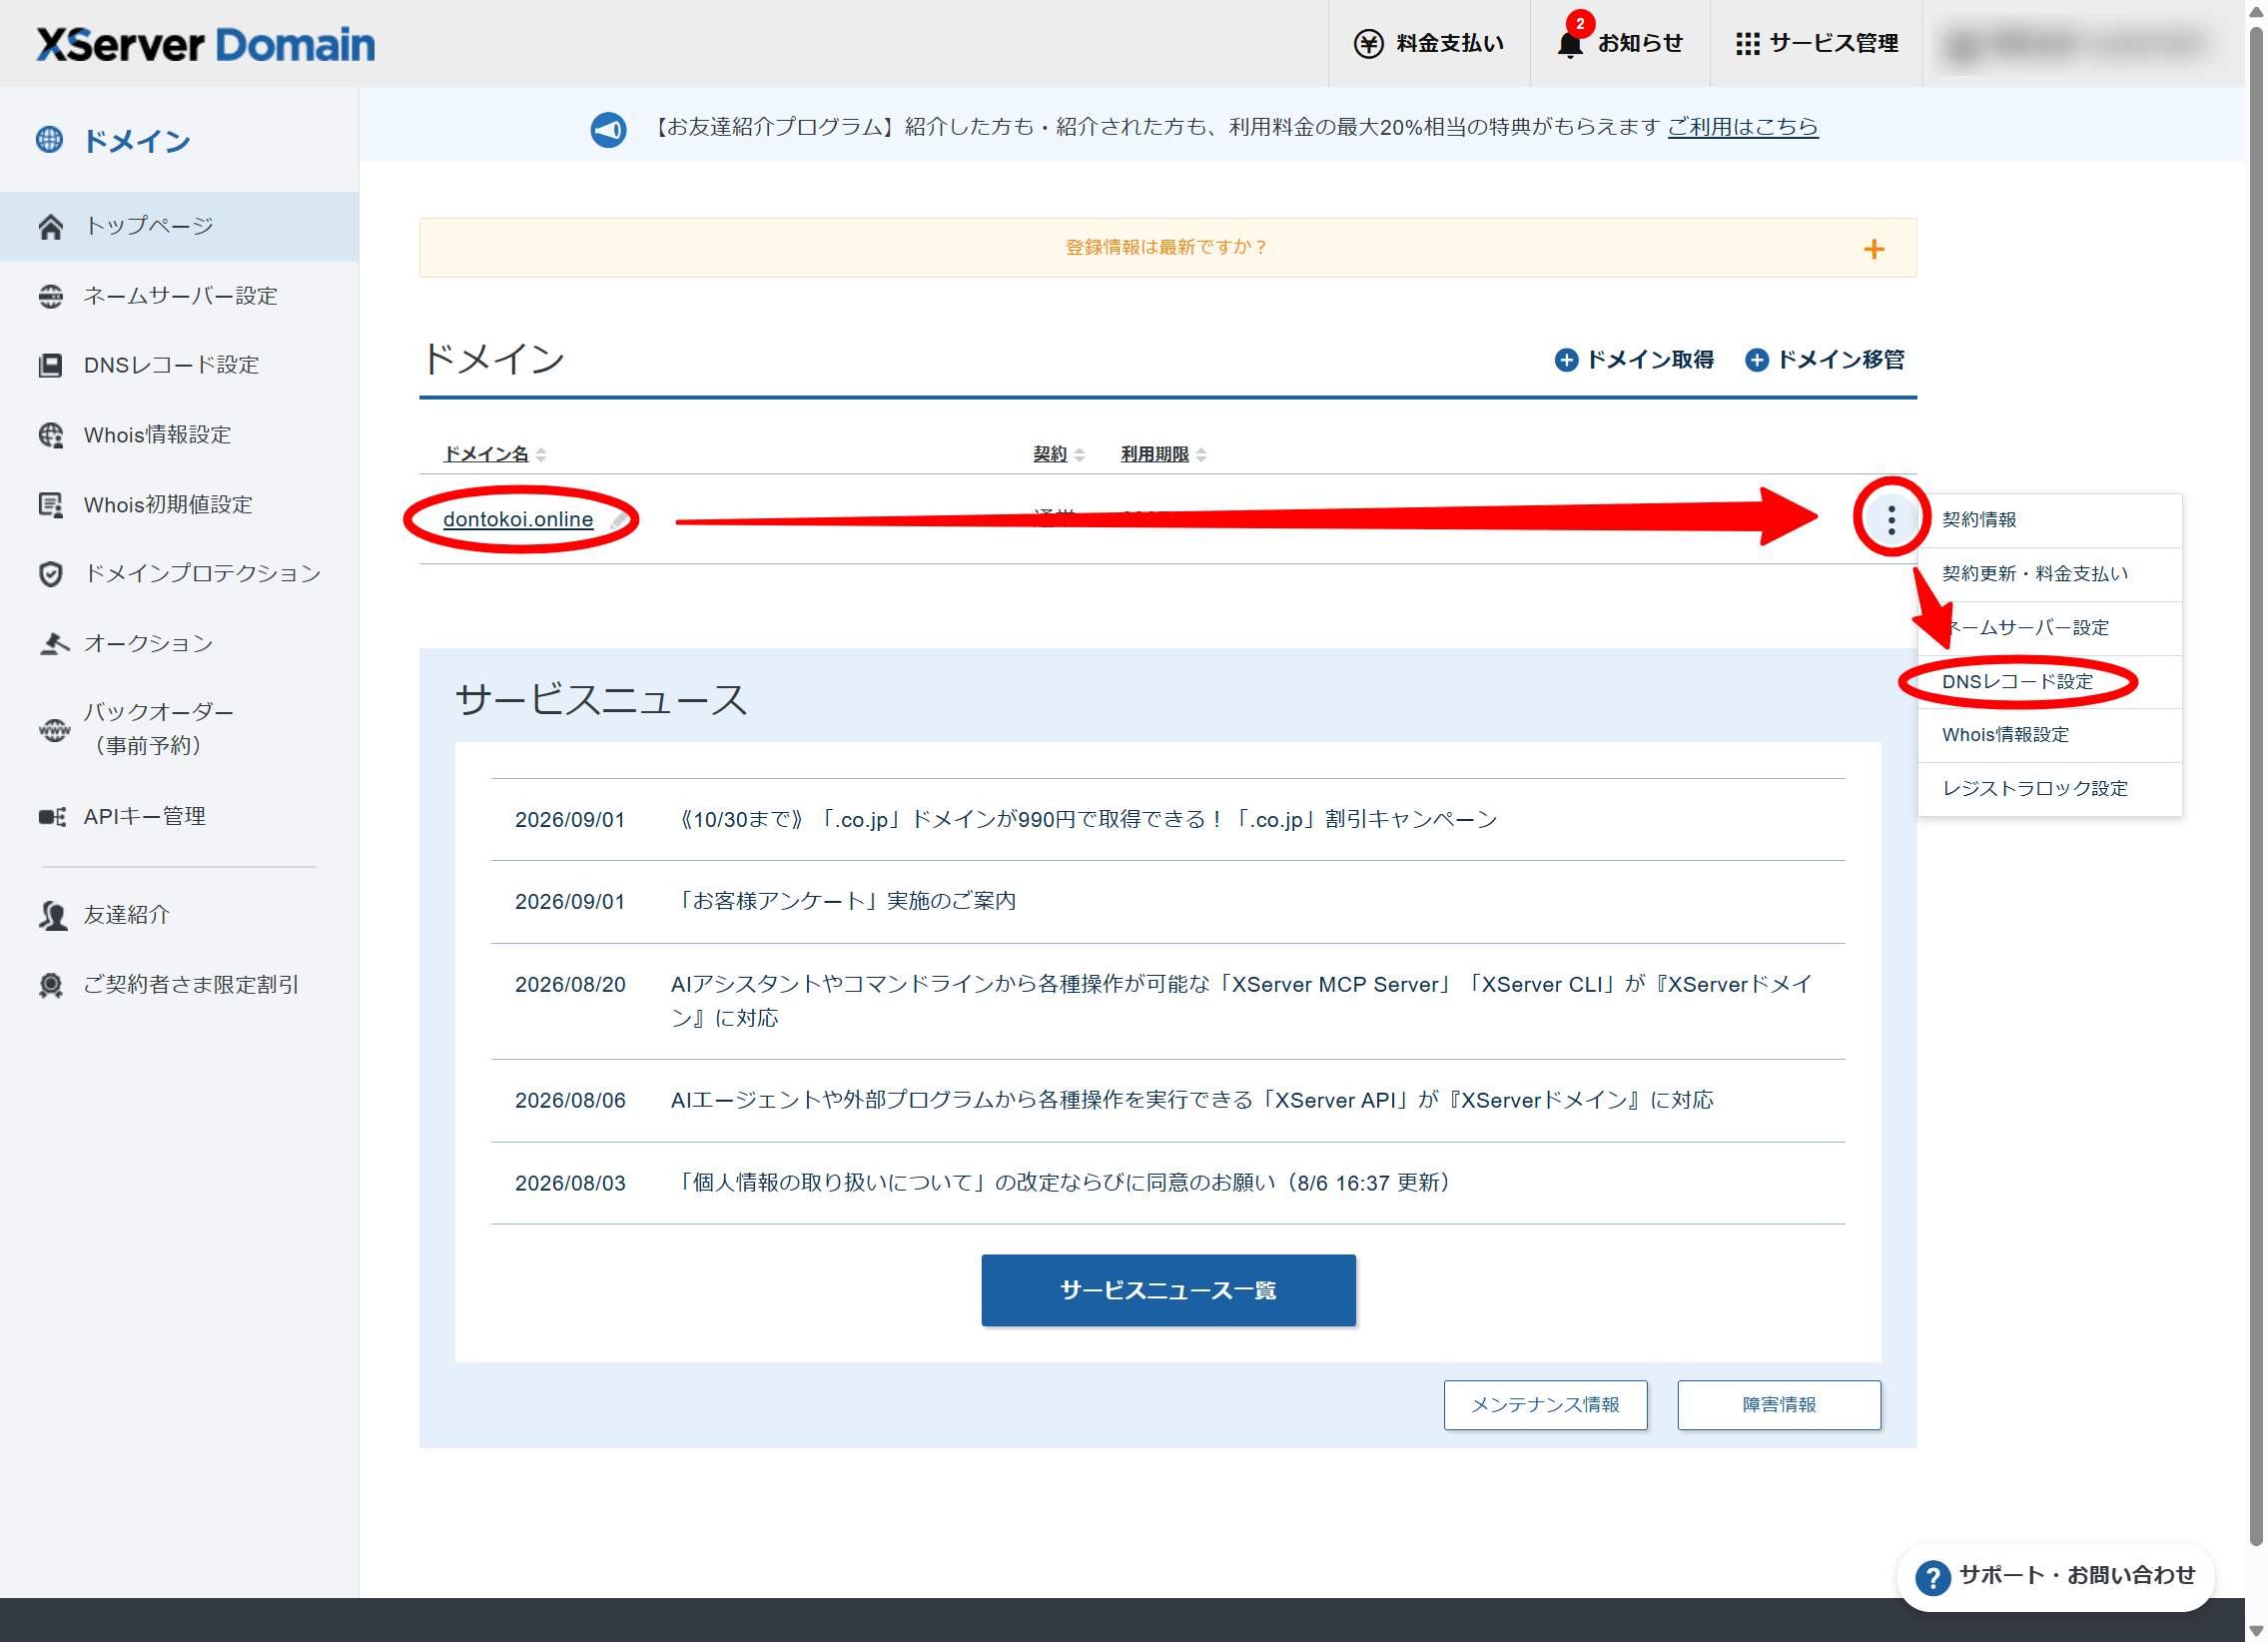Viewport: 2268px width, 1642px height.
Task: Select 契約更新・料金支払い menu entry
Action: click(x=2049, y=574)
